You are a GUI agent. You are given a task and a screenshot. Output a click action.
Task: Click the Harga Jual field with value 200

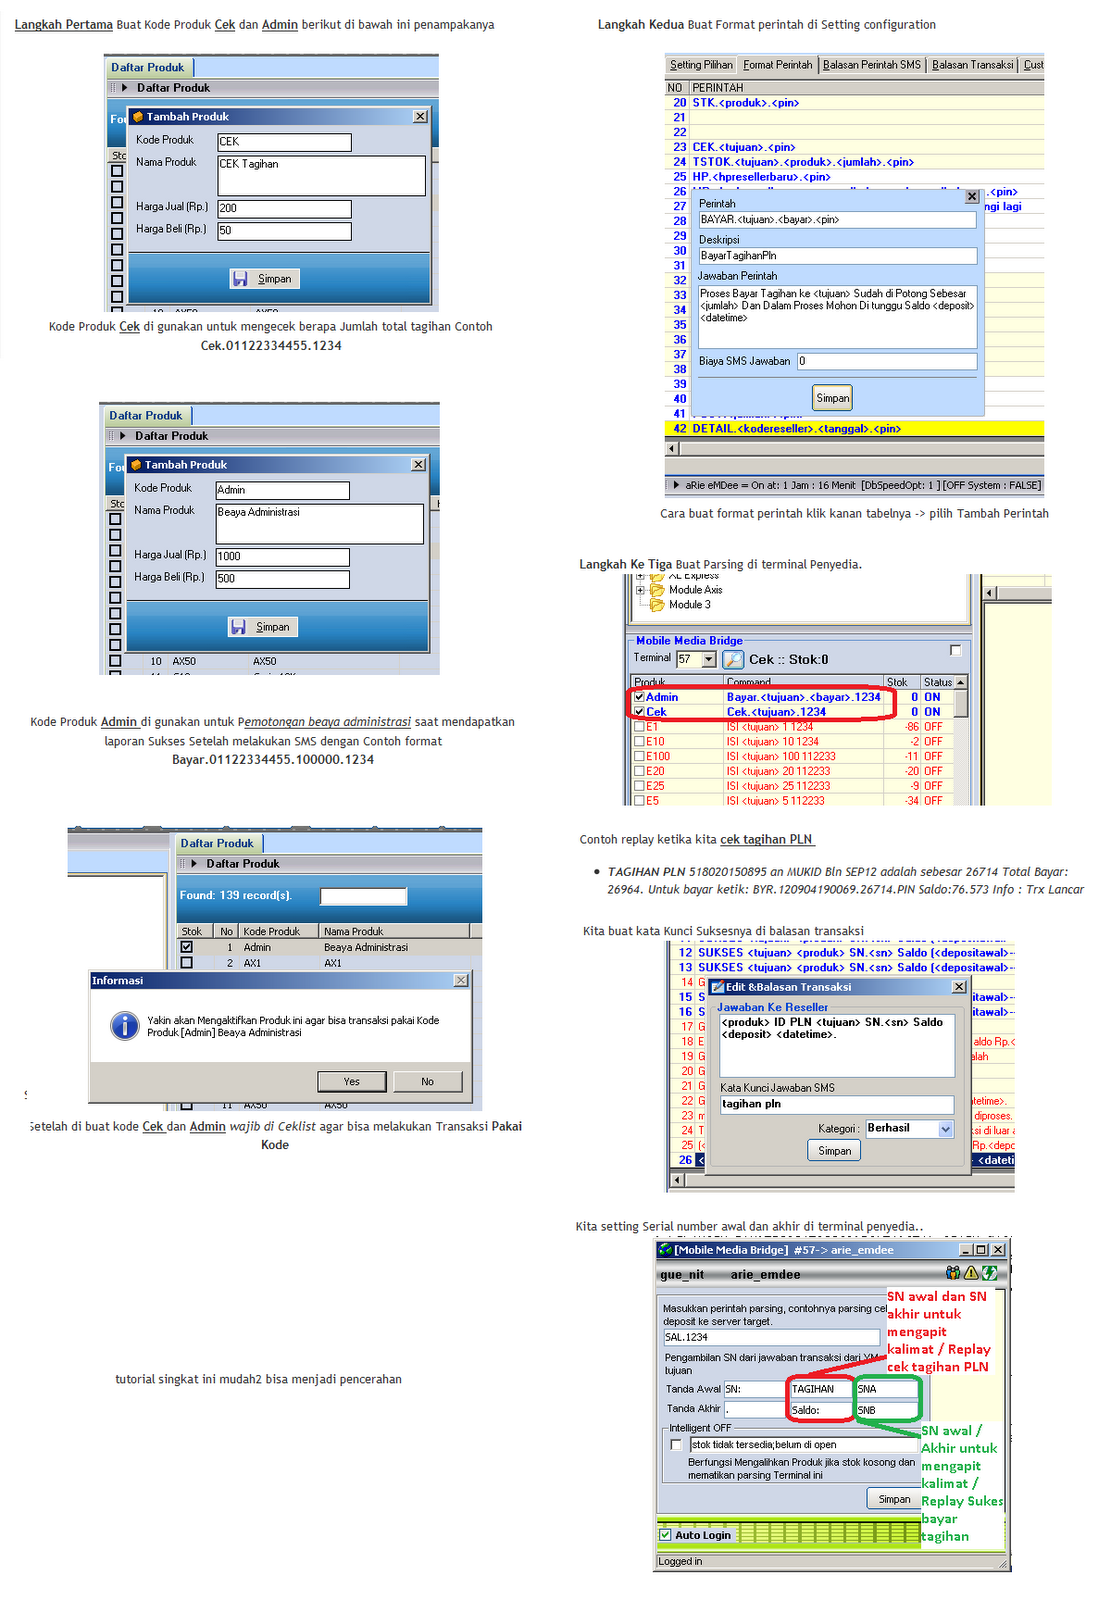pos(284,209)
